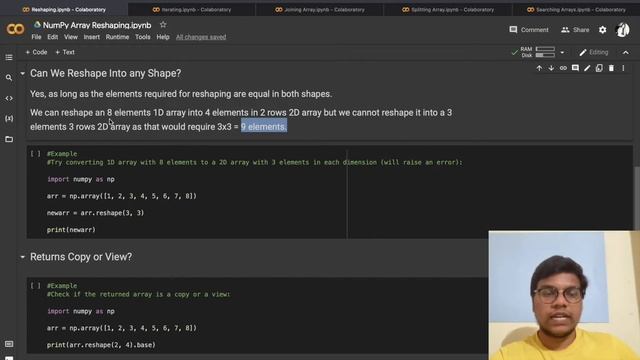Click the Share button
This screenshot has width=640, height=360.
coord(575,30)
